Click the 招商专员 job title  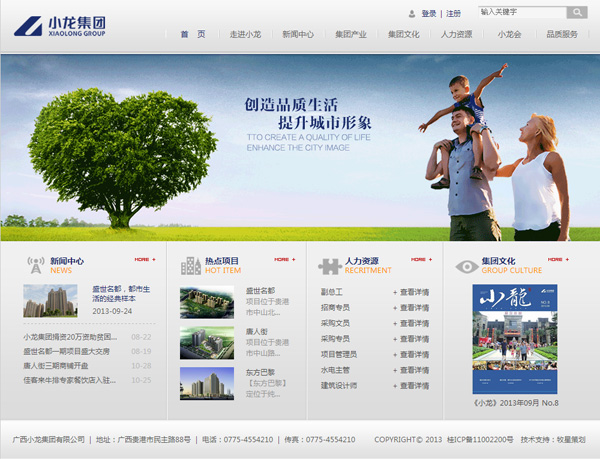[x=335, y=308]
